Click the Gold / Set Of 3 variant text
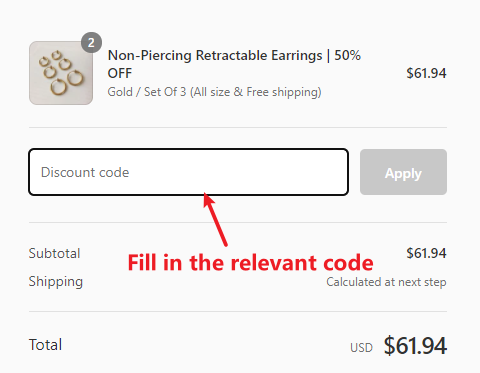 [x=147, y=92]
